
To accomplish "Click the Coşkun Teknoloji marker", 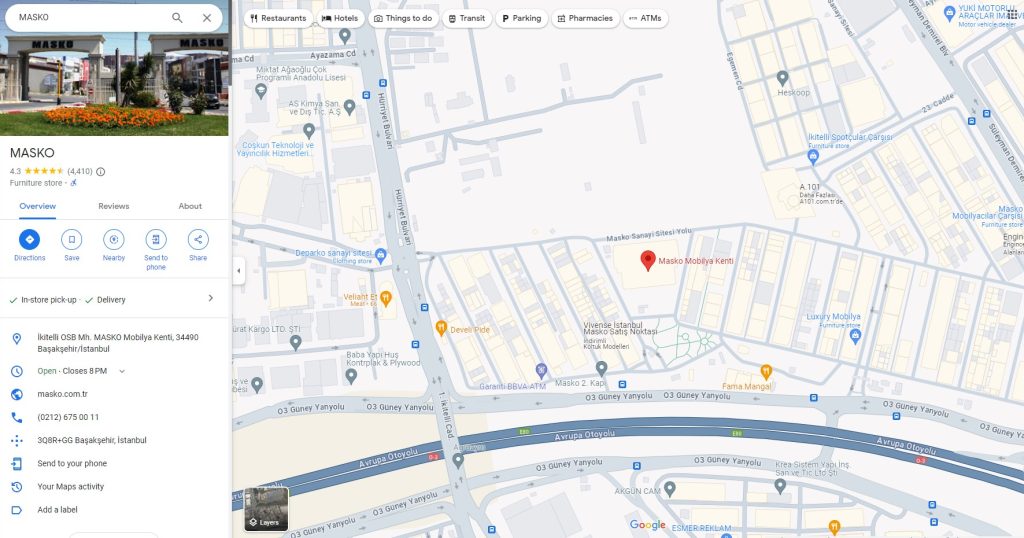I will pyautogui.click(x=309, y=131).
